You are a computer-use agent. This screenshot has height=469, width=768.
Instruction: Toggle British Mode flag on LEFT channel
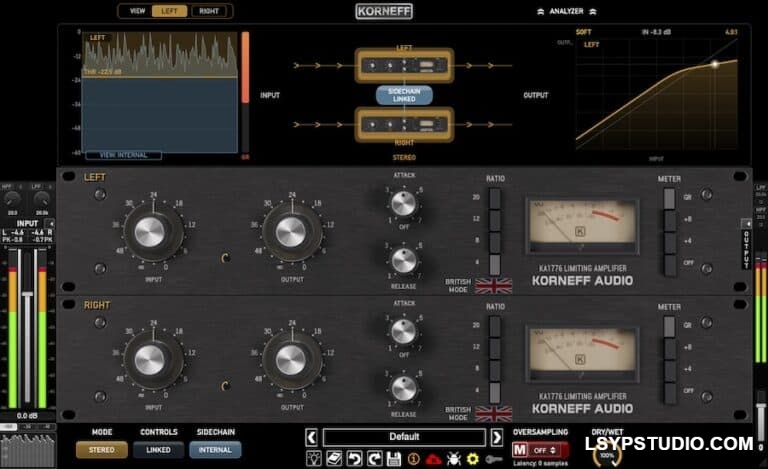point(493,286)
